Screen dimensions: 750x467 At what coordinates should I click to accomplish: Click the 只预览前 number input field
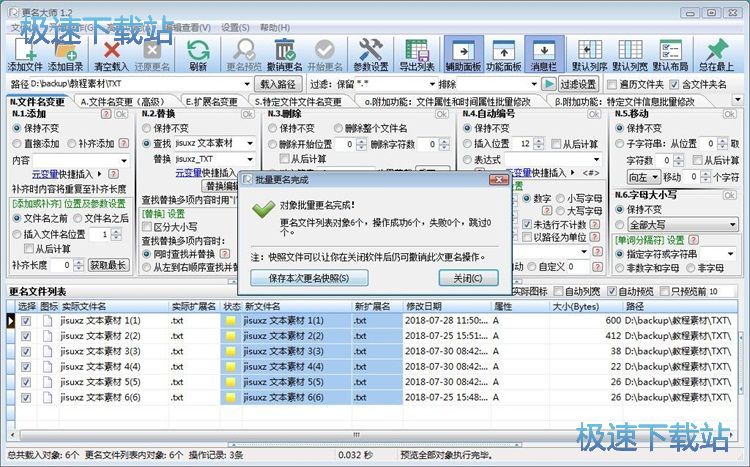pyautogui.click(x=722, y=291)
